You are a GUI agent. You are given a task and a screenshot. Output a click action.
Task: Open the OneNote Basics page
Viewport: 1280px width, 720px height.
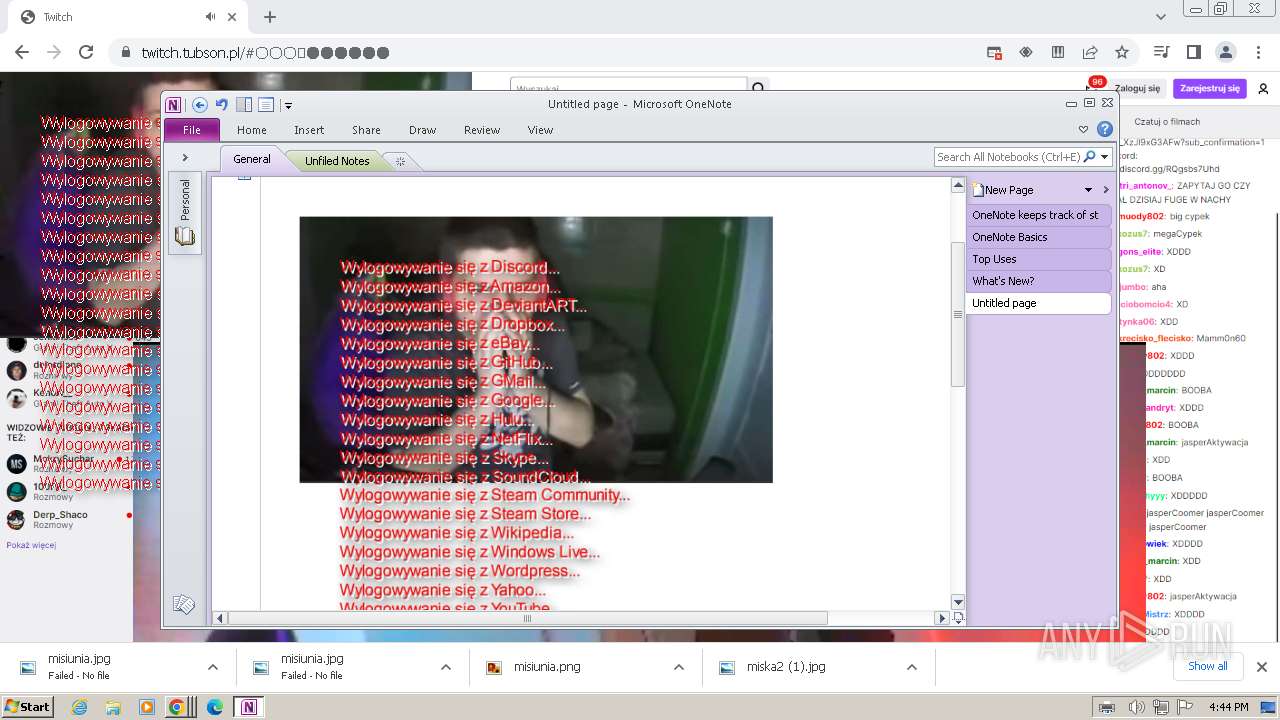point(1039,237)
